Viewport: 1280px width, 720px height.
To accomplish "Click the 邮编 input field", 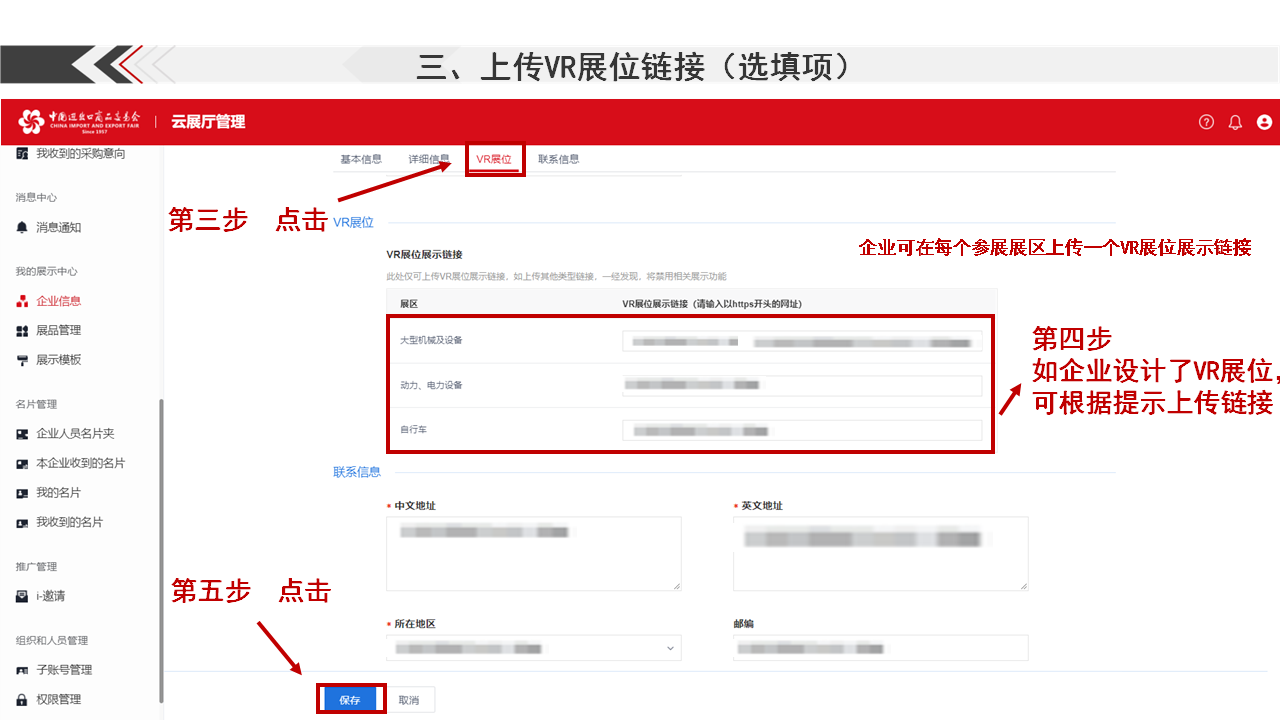I will 880,647.
